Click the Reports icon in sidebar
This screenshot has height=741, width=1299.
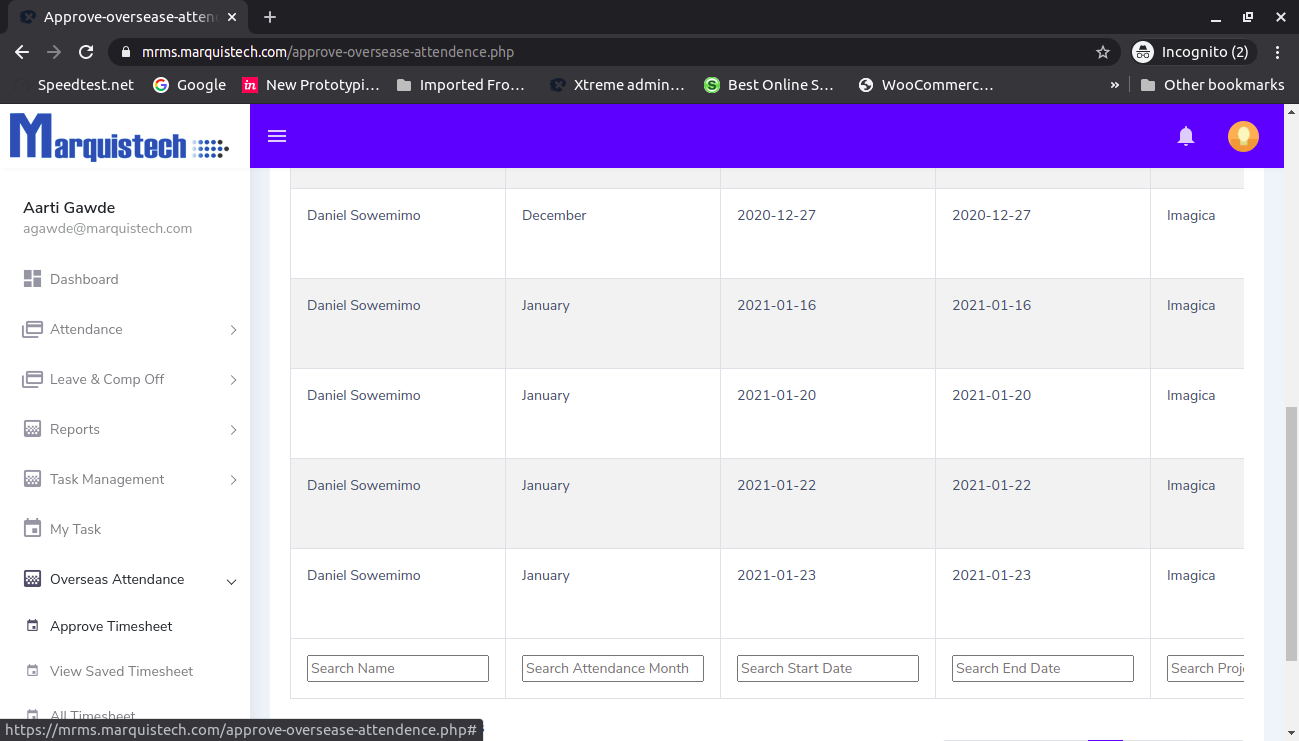point(32,429)
